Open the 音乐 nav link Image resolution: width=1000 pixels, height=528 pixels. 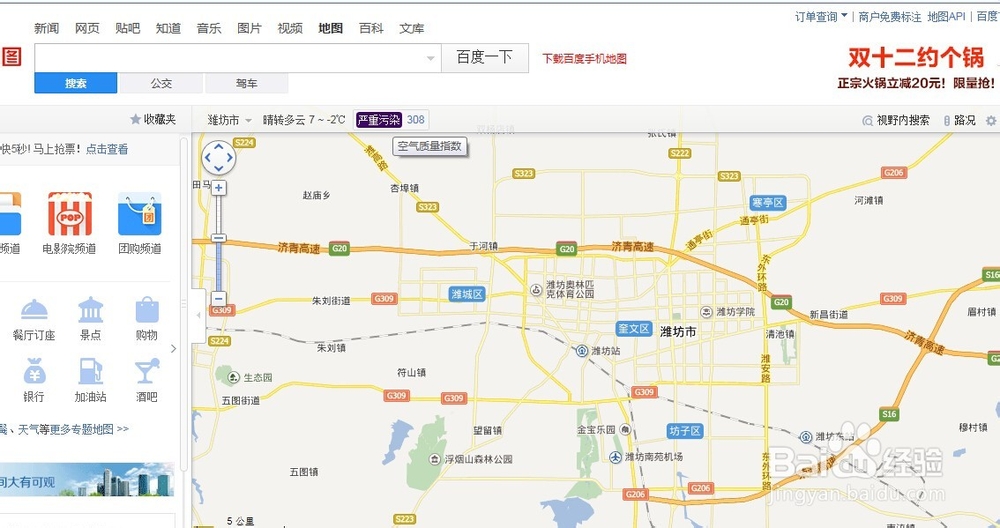209,28
